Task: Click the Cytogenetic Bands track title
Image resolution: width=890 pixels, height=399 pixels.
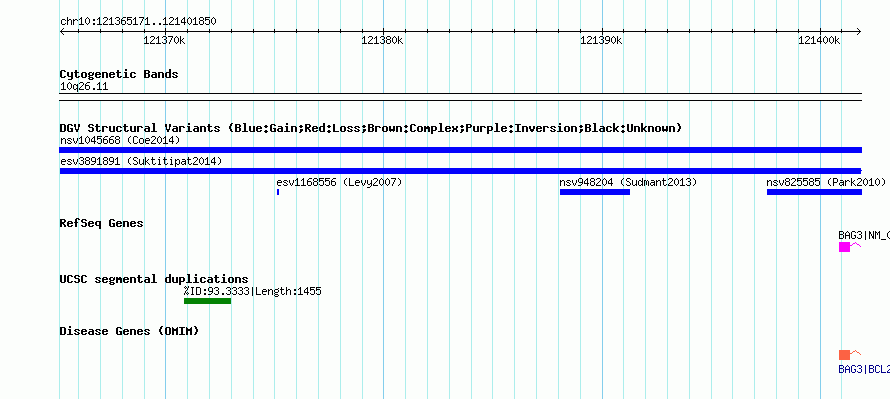Action: pos(119,74)
